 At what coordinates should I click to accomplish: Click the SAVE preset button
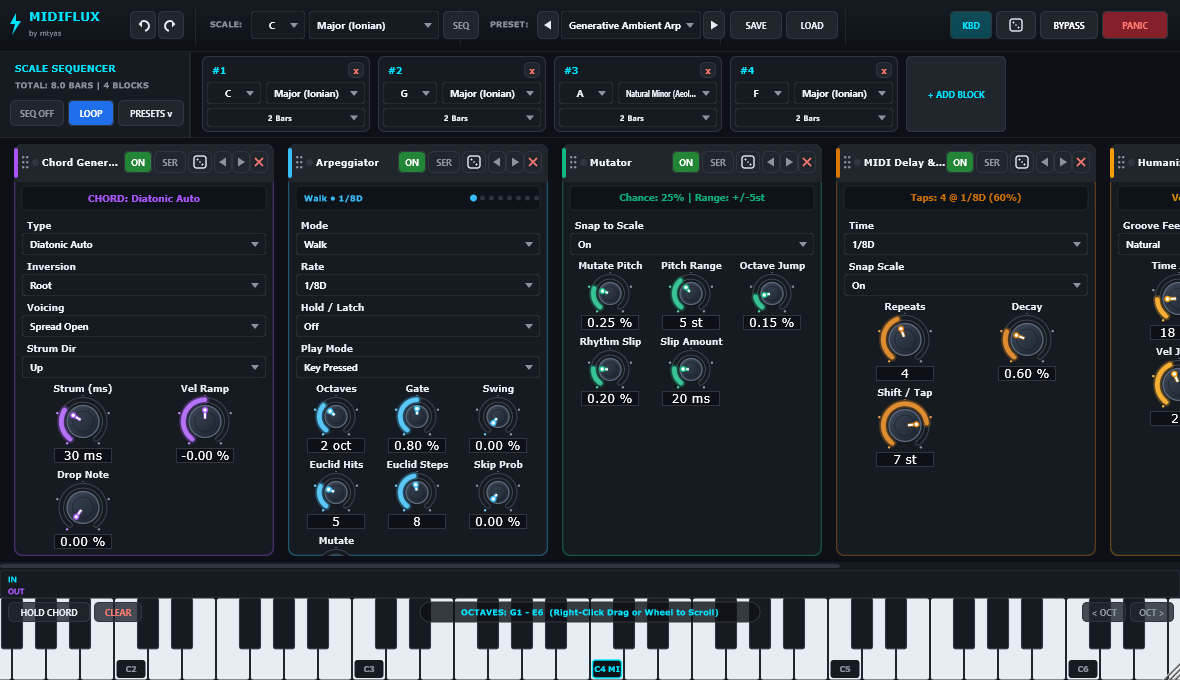coord(756,26)
